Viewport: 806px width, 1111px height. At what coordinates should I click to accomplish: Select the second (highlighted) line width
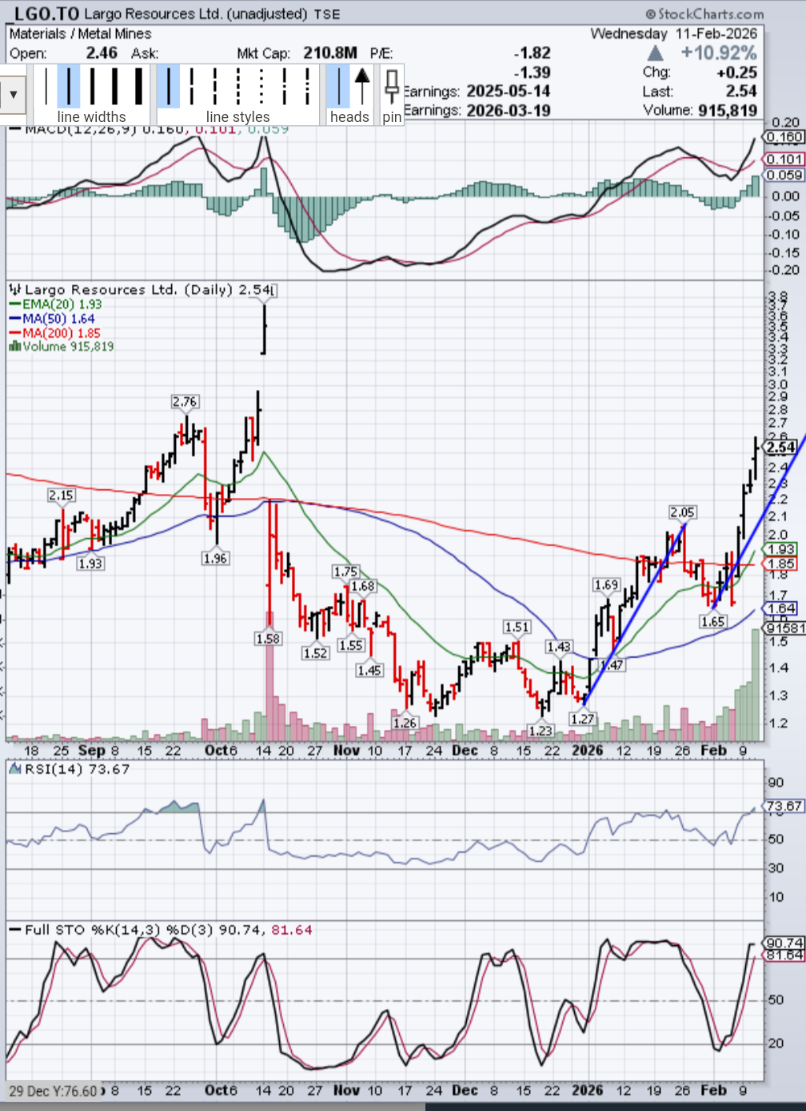69,86
